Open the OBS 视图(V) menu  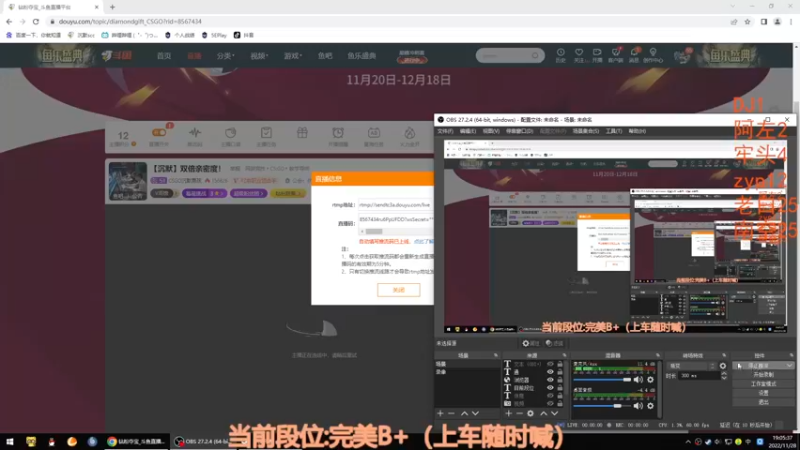tap(491, 131)
